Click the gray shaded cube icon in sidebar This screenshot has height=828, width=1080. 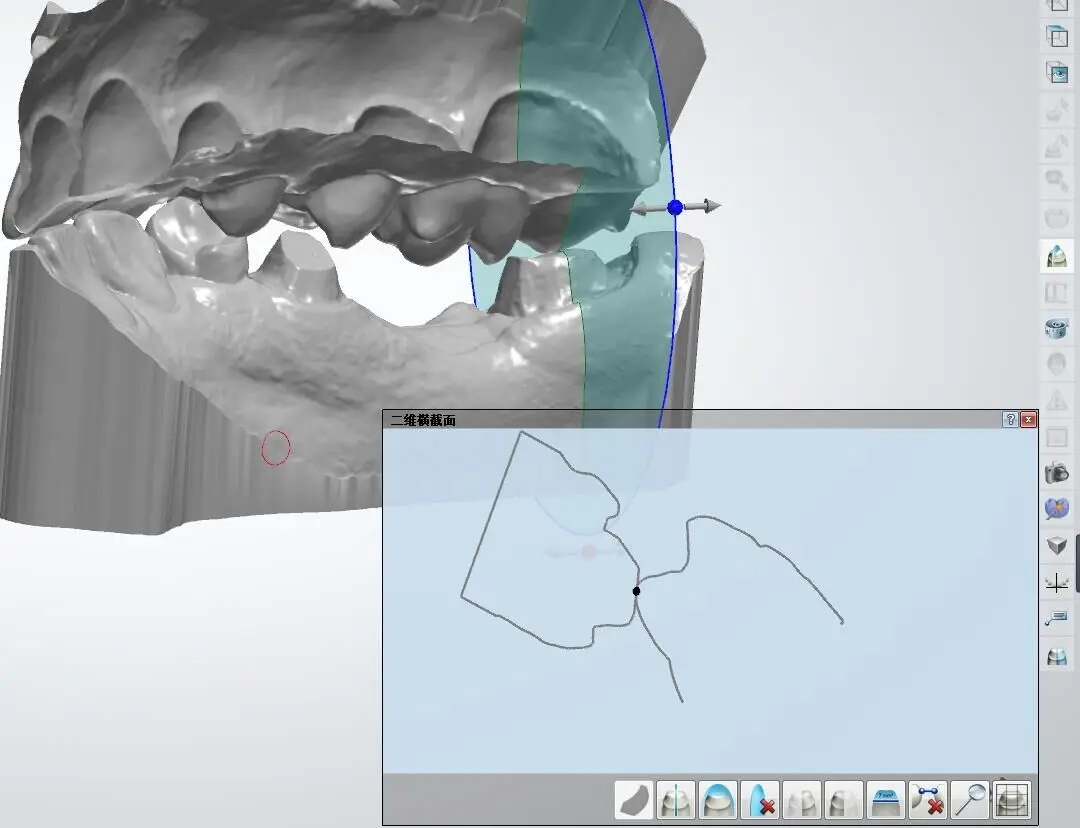pos(1057,546)
